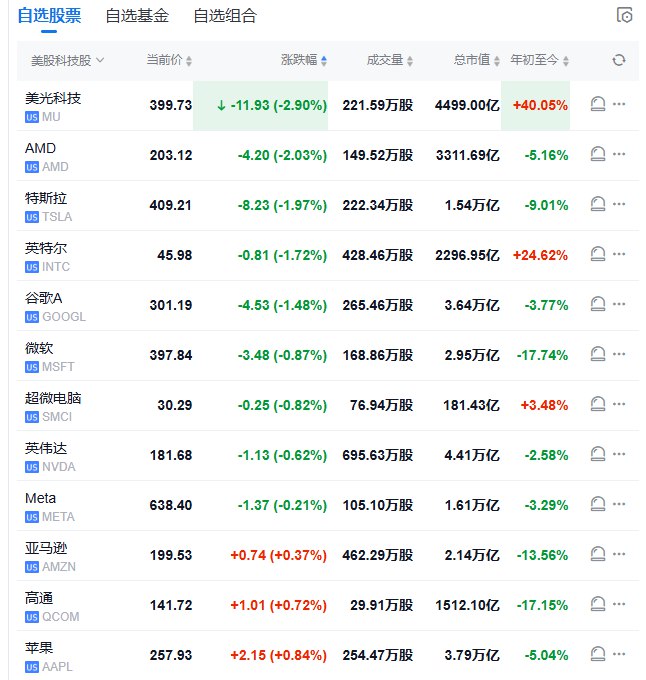Open 英伟达 stock page
Viewport: 646px width, 680px height.
[x=46, y=448]
